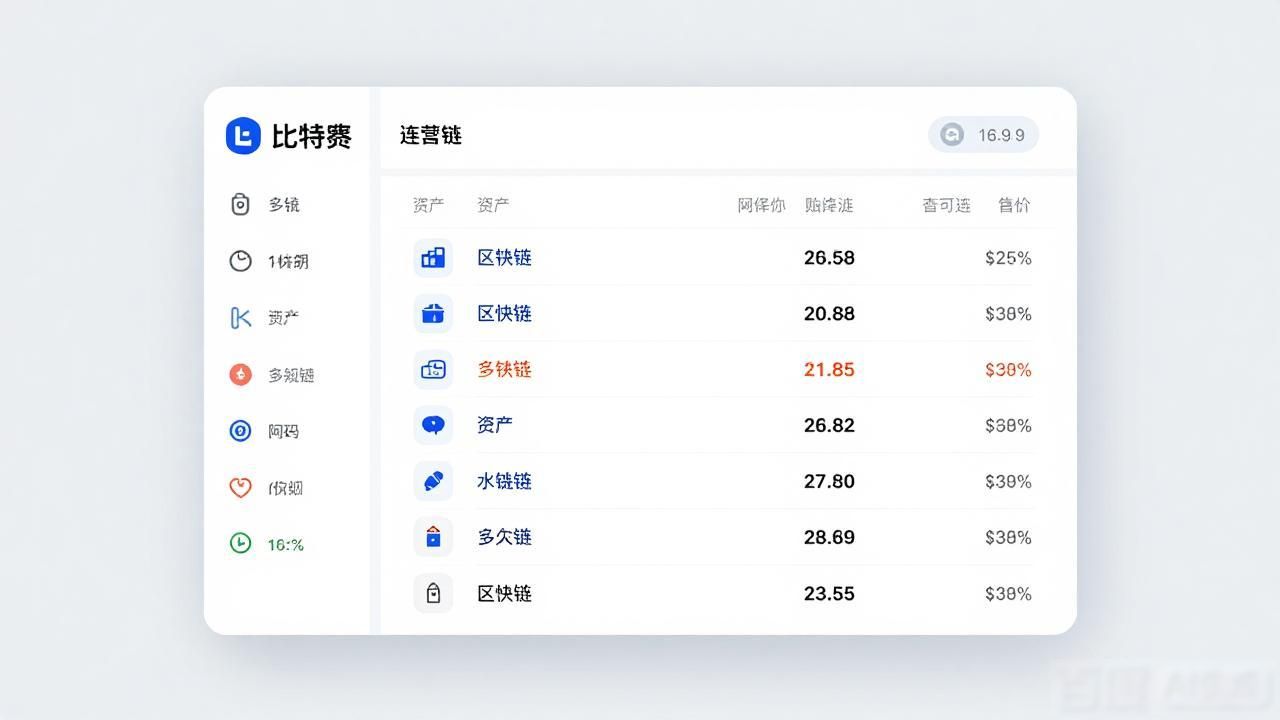This screenshot has width=1280, height=720.
Task: Open 区快链 link in the 26.58 row
Action: [x=504, y=258]
